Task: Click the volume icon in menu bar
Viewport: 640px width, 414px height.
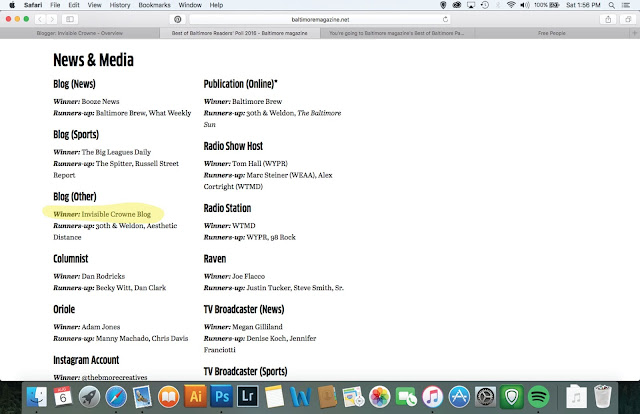Action: (524, 5)
